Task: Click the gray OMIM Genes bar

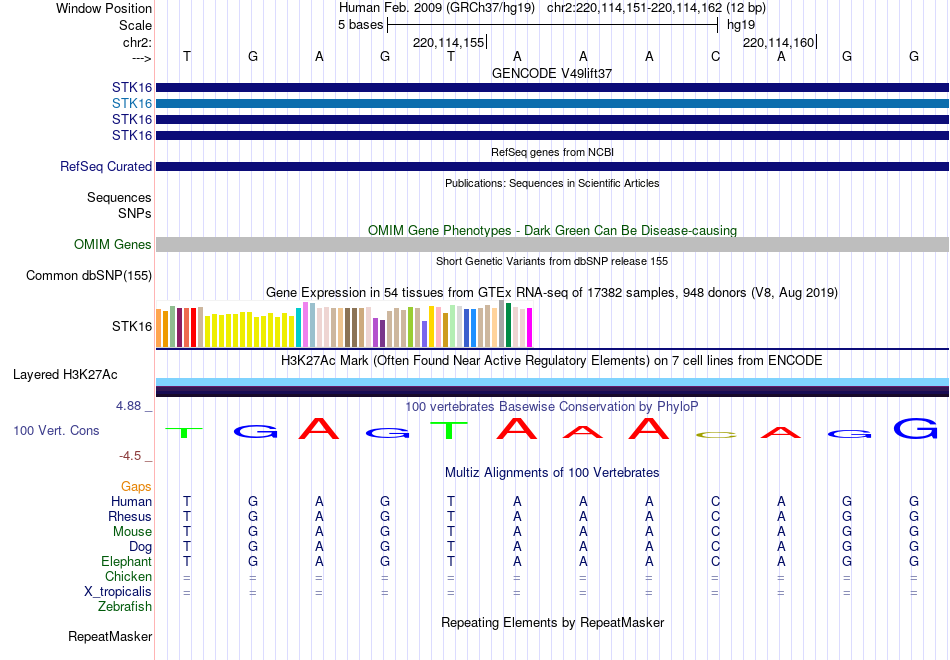Action: (552, 244)
